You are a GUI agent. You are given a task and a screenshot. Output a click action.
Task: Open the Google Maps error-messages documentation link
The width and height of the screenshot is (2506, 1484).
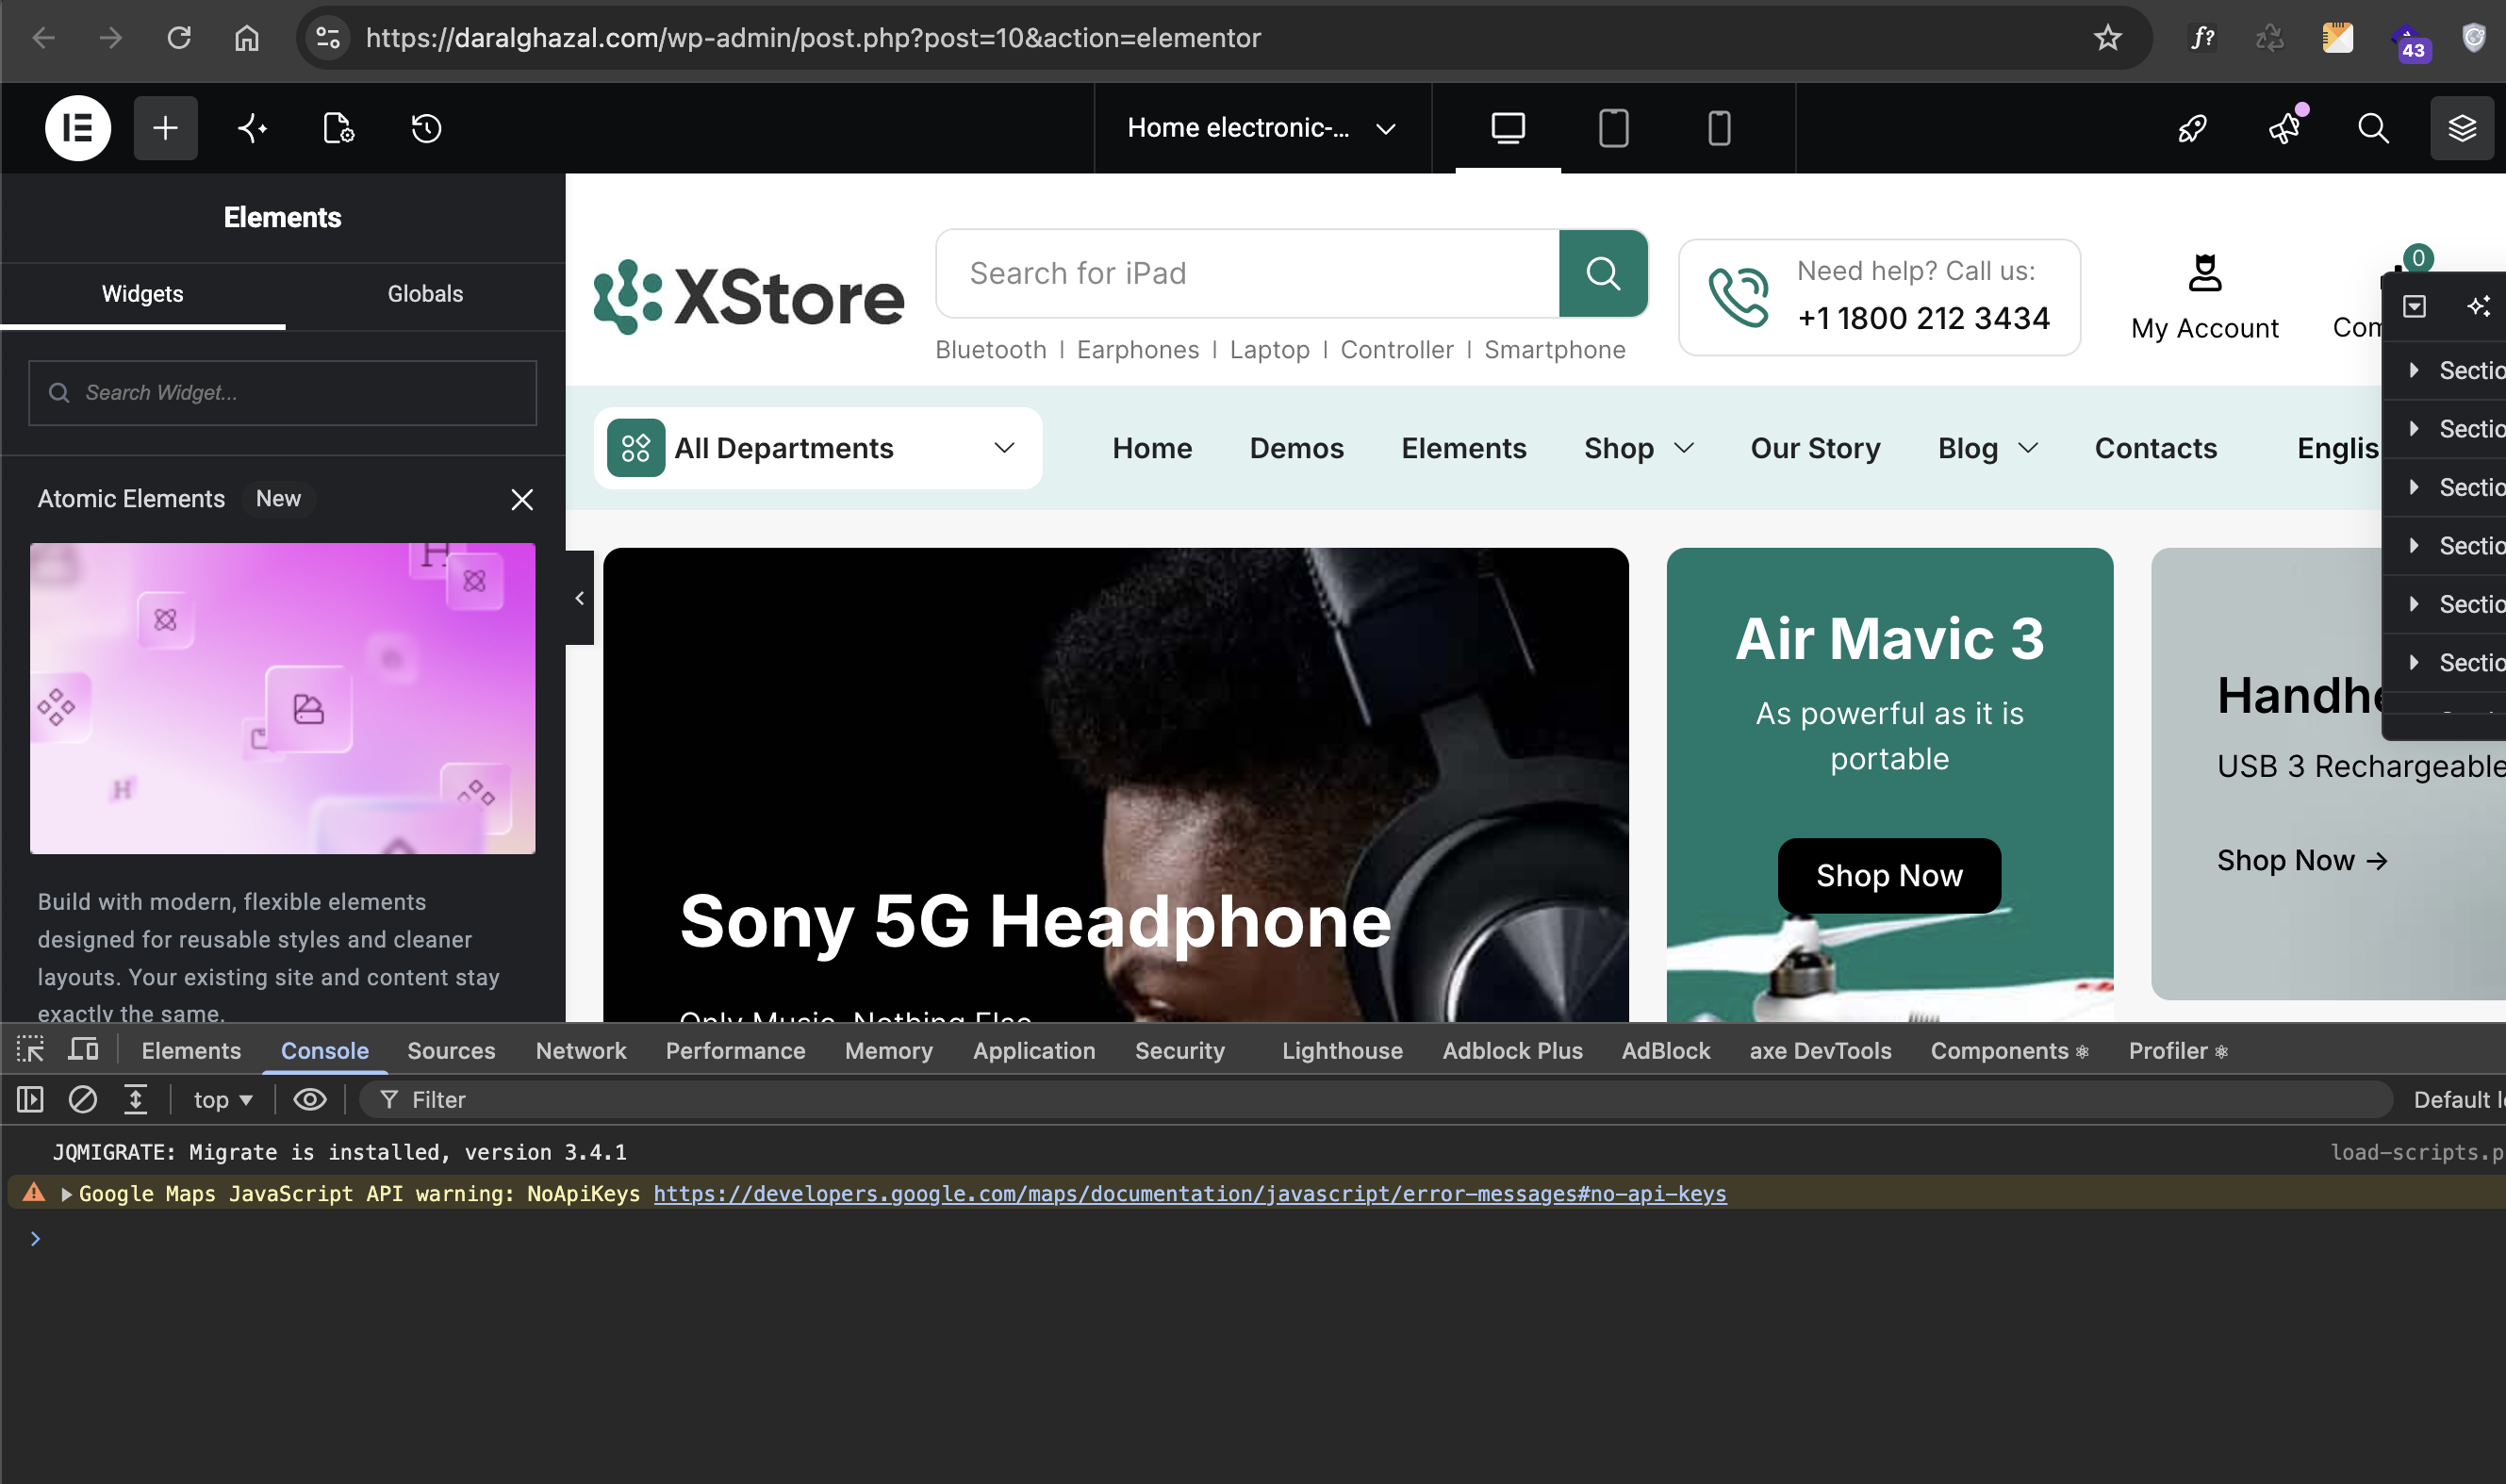pyautogui.click(x=1190, y=1194)
